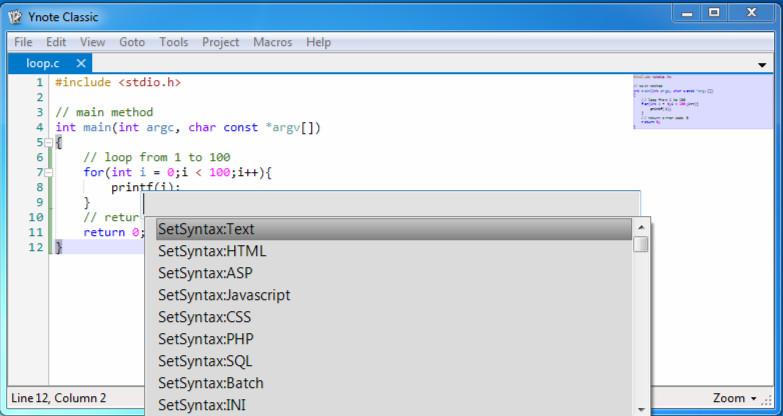
Task: Click Line 12, Column 2 status indicator
Action: [59, 399]
